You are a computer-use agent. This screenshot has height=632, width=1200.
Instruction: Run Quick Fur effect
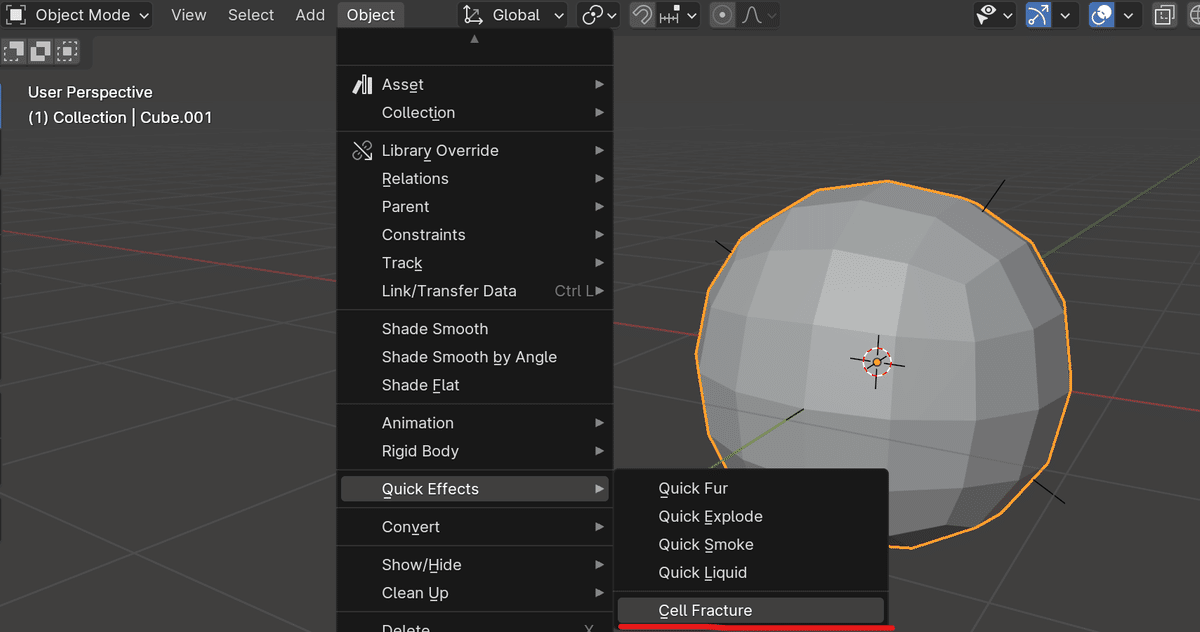pos(751,489)
